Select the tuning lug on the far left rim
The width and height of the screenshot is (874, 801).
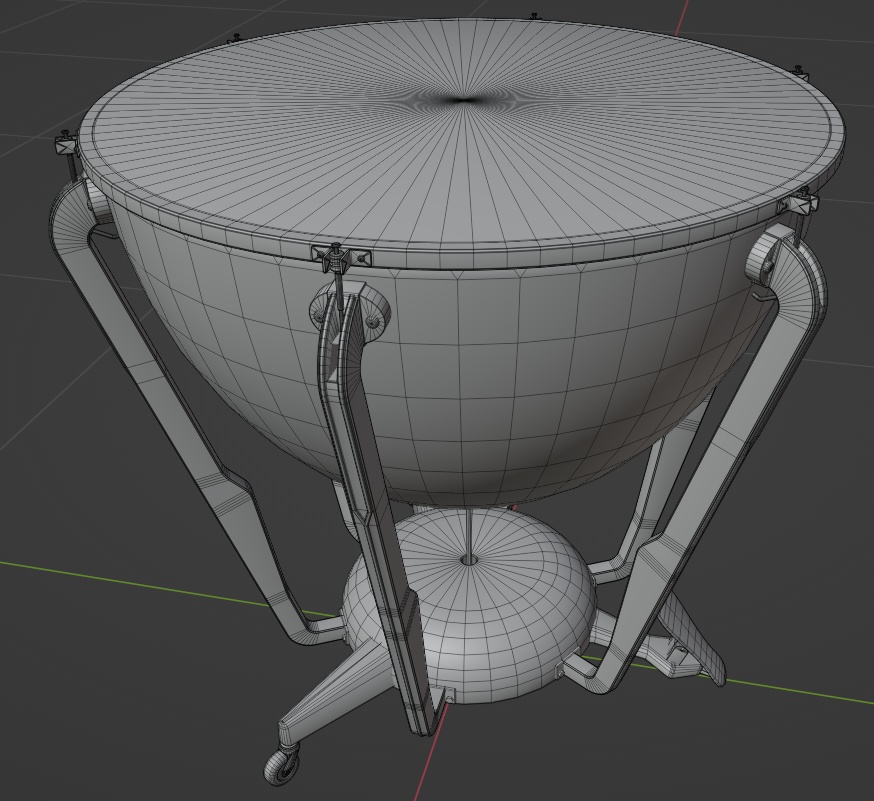coord(66,146)
